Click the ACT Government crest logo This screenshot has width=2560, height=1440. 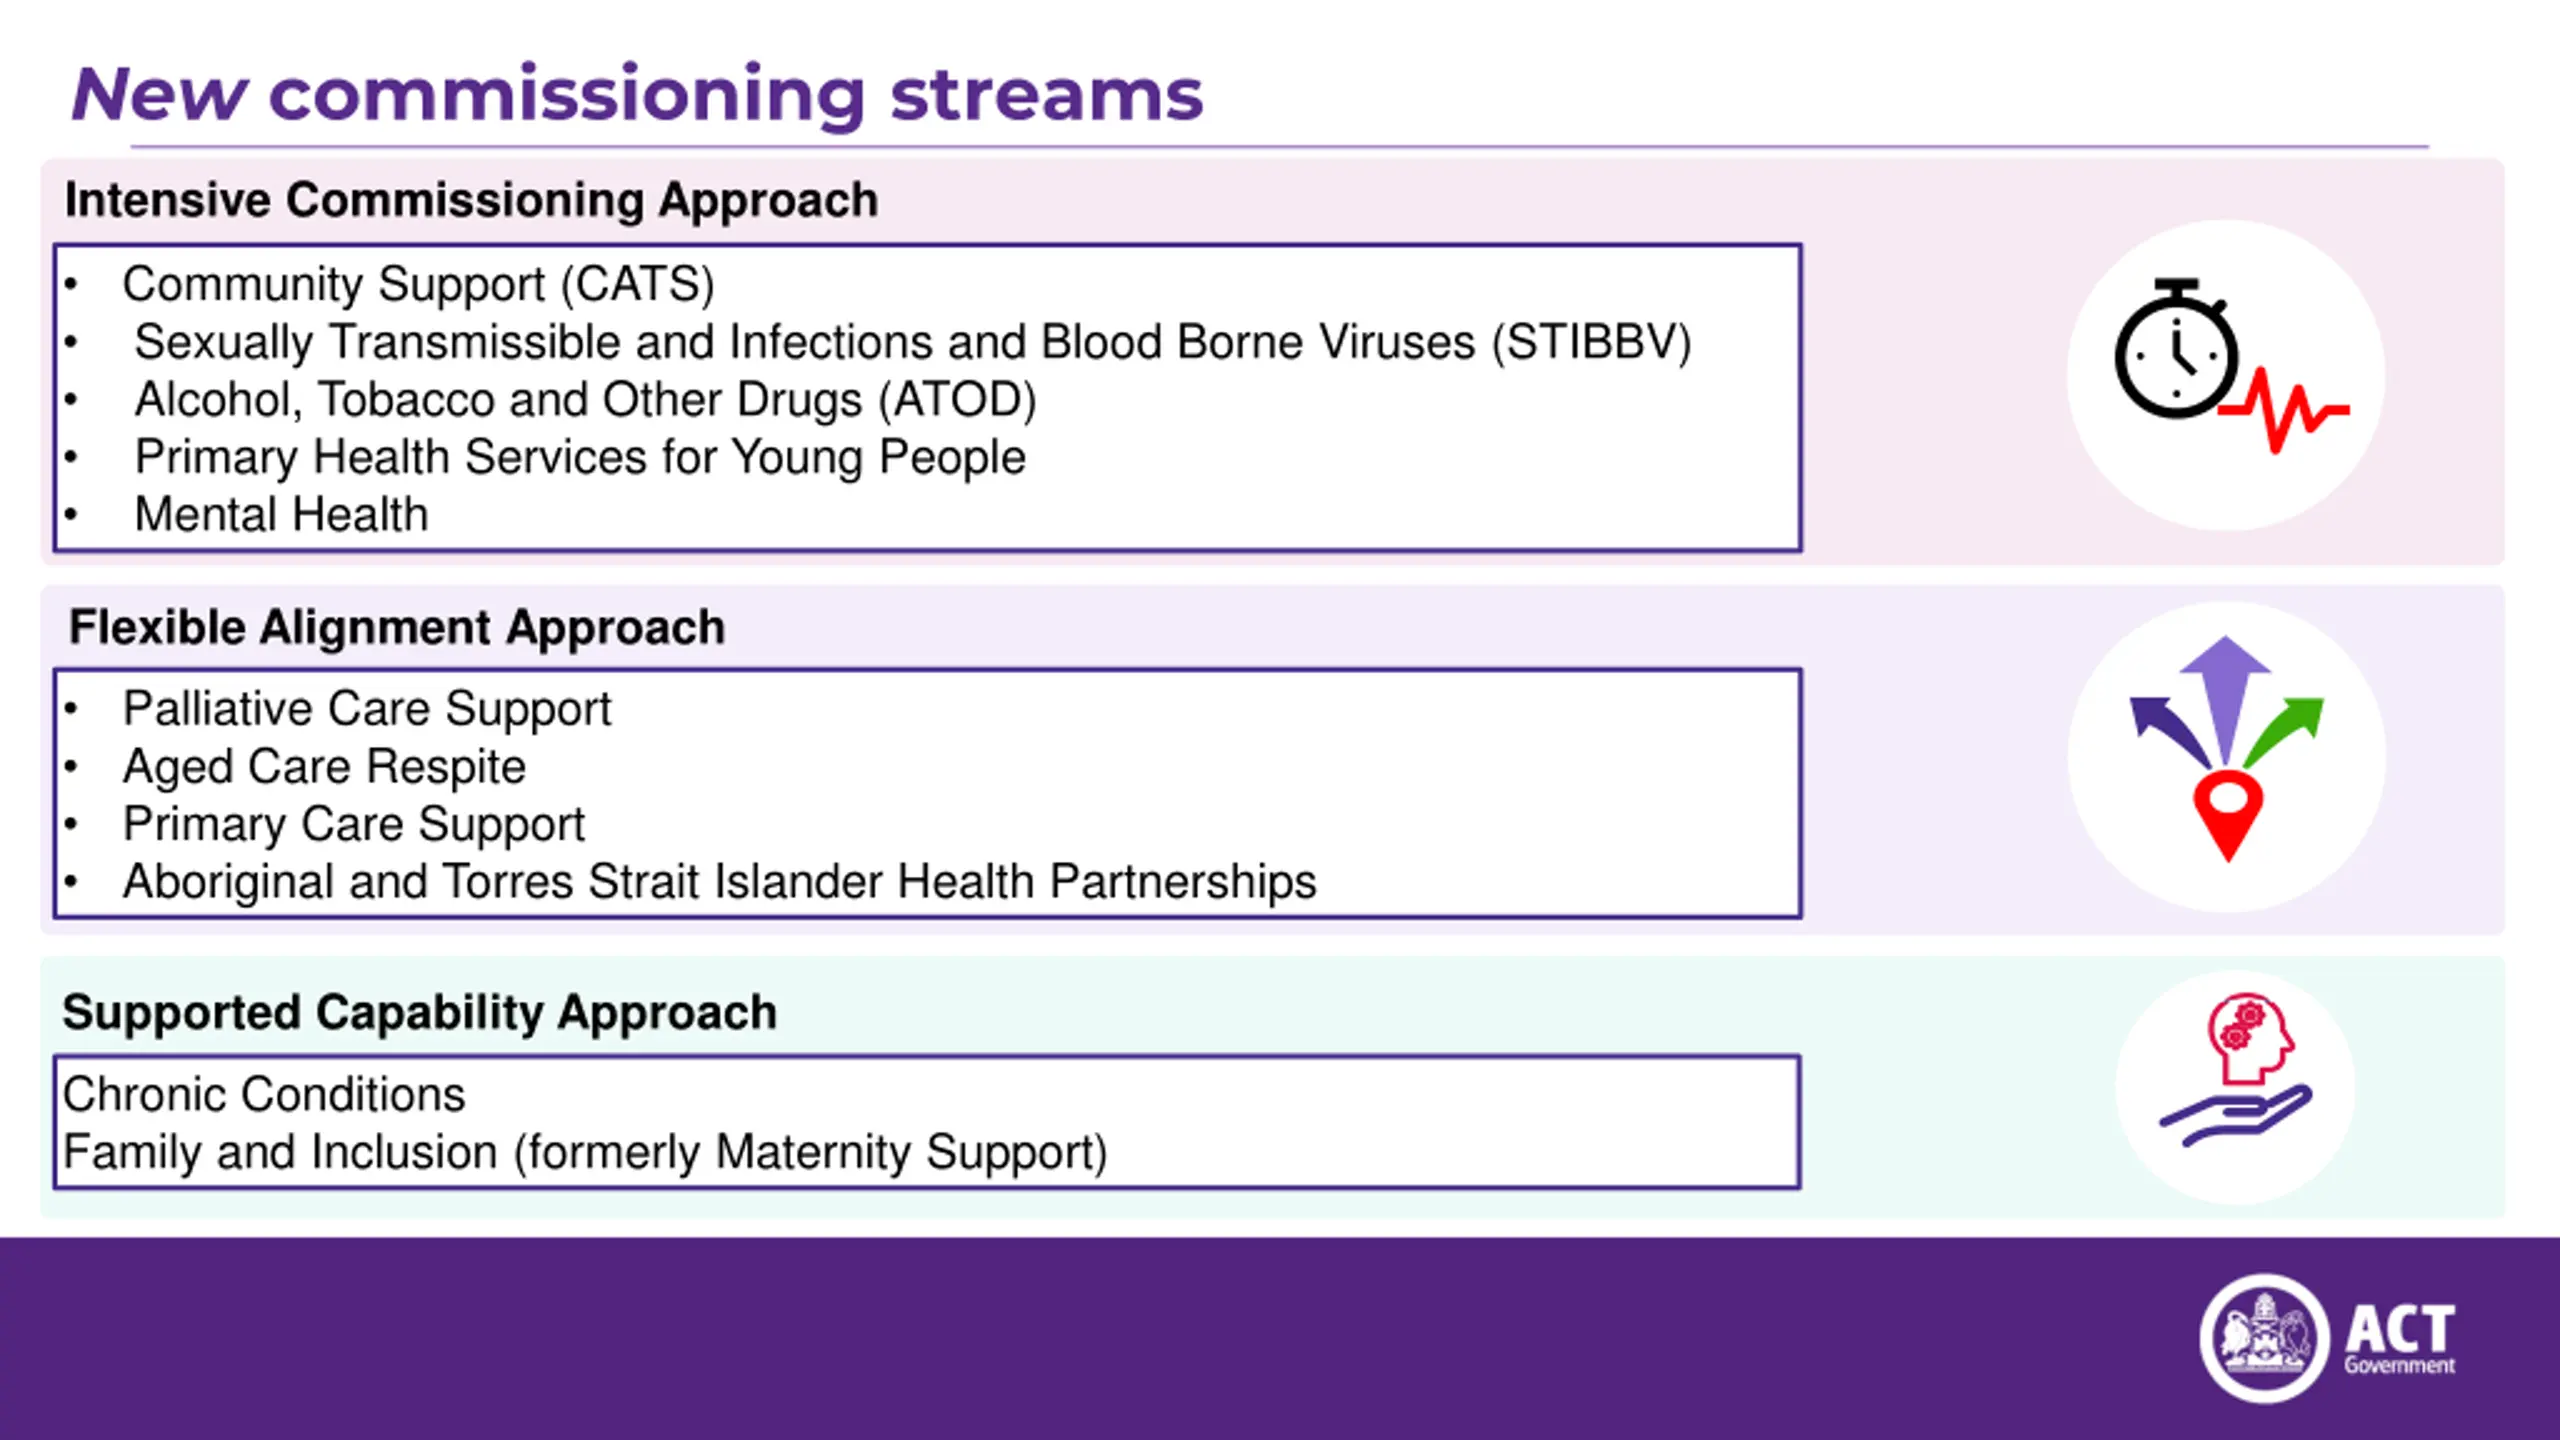click(x=2264, y=1338)
